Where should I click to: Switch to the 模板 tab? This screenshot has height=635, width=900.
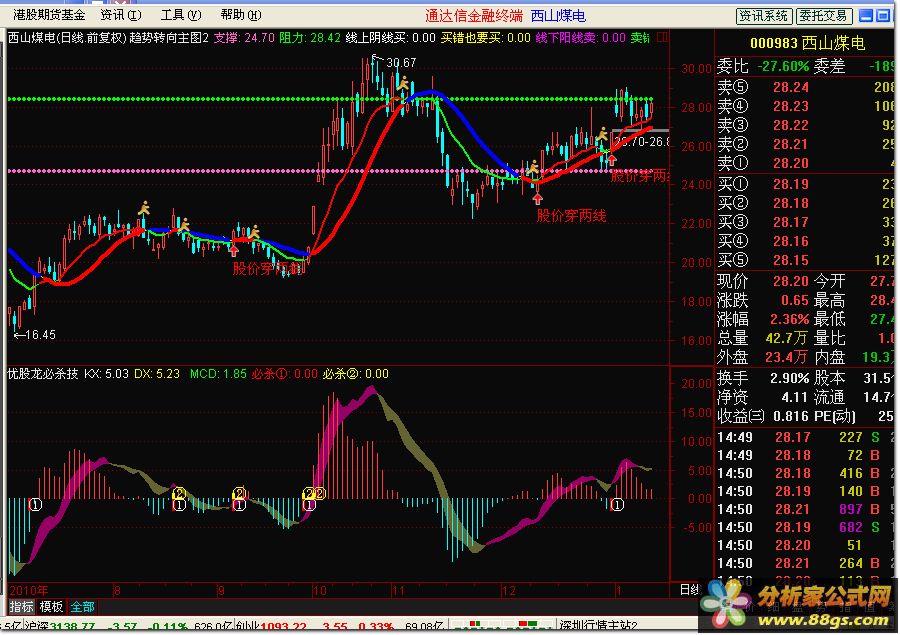[x=51, y=606]
